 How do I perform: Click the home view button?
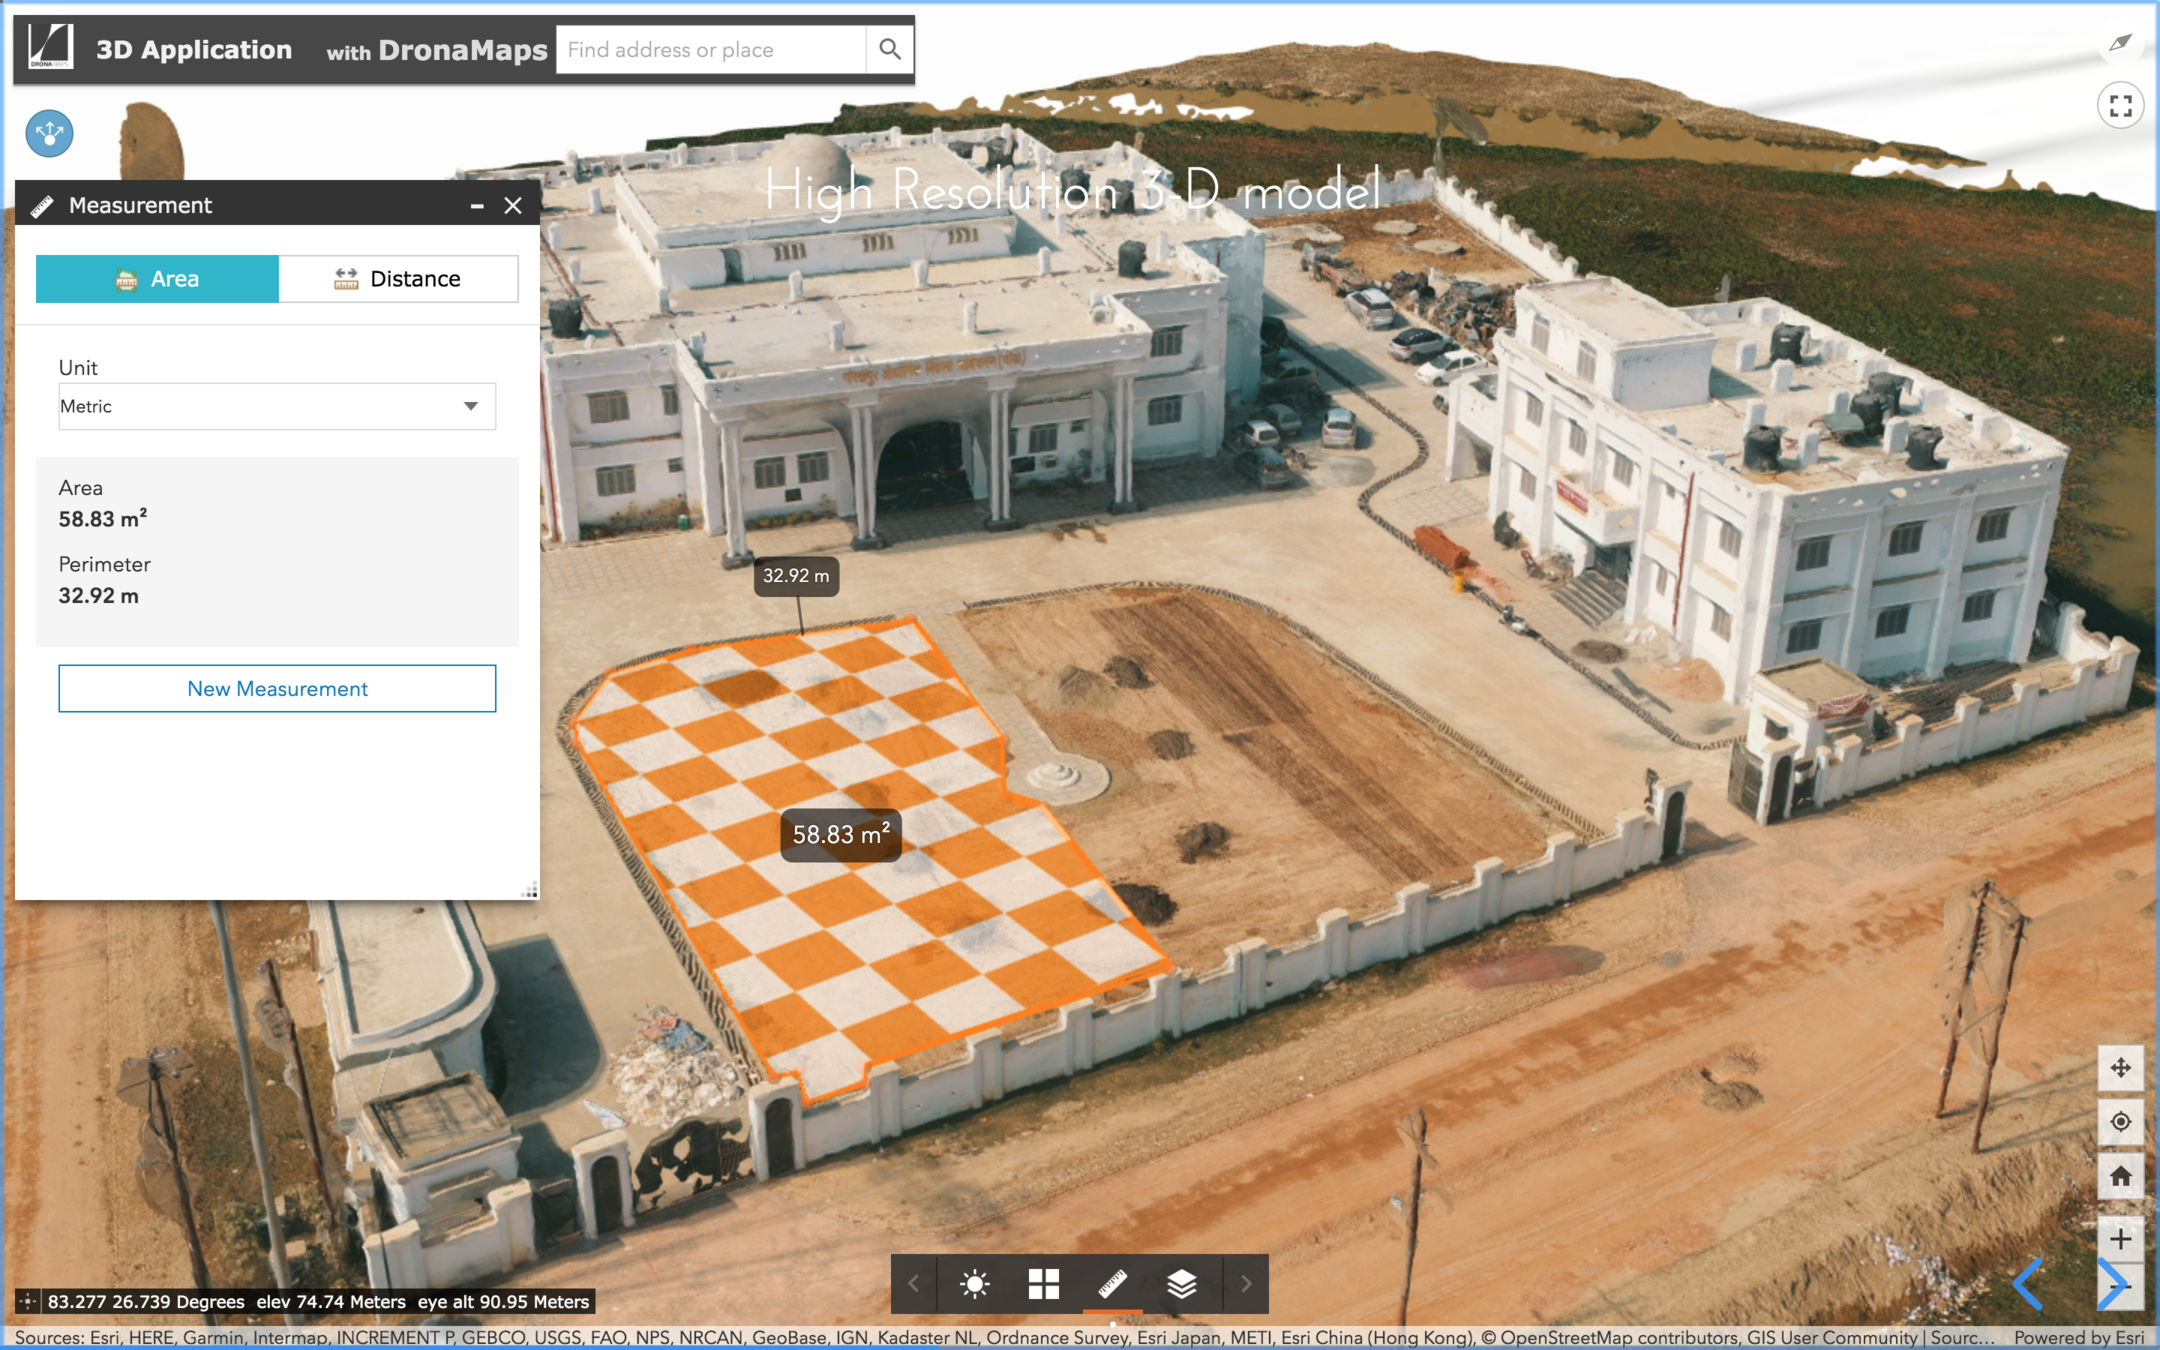[x=2120, y=1176]
